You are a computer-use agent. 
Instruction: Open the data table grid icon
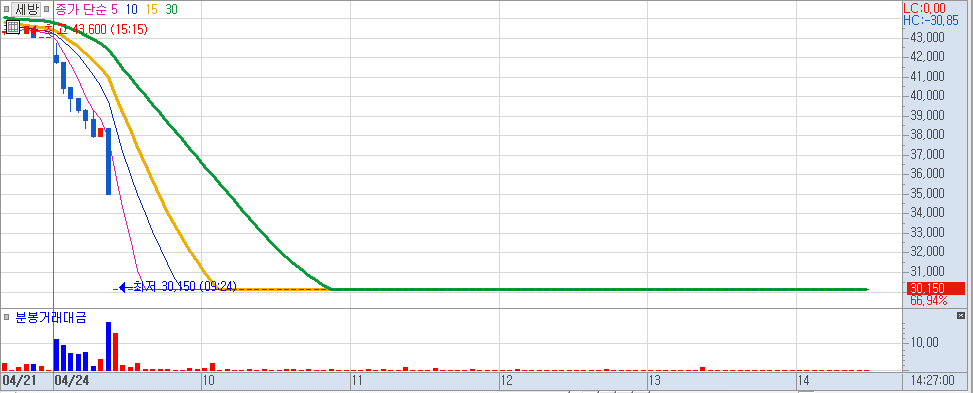click(13, 27)
